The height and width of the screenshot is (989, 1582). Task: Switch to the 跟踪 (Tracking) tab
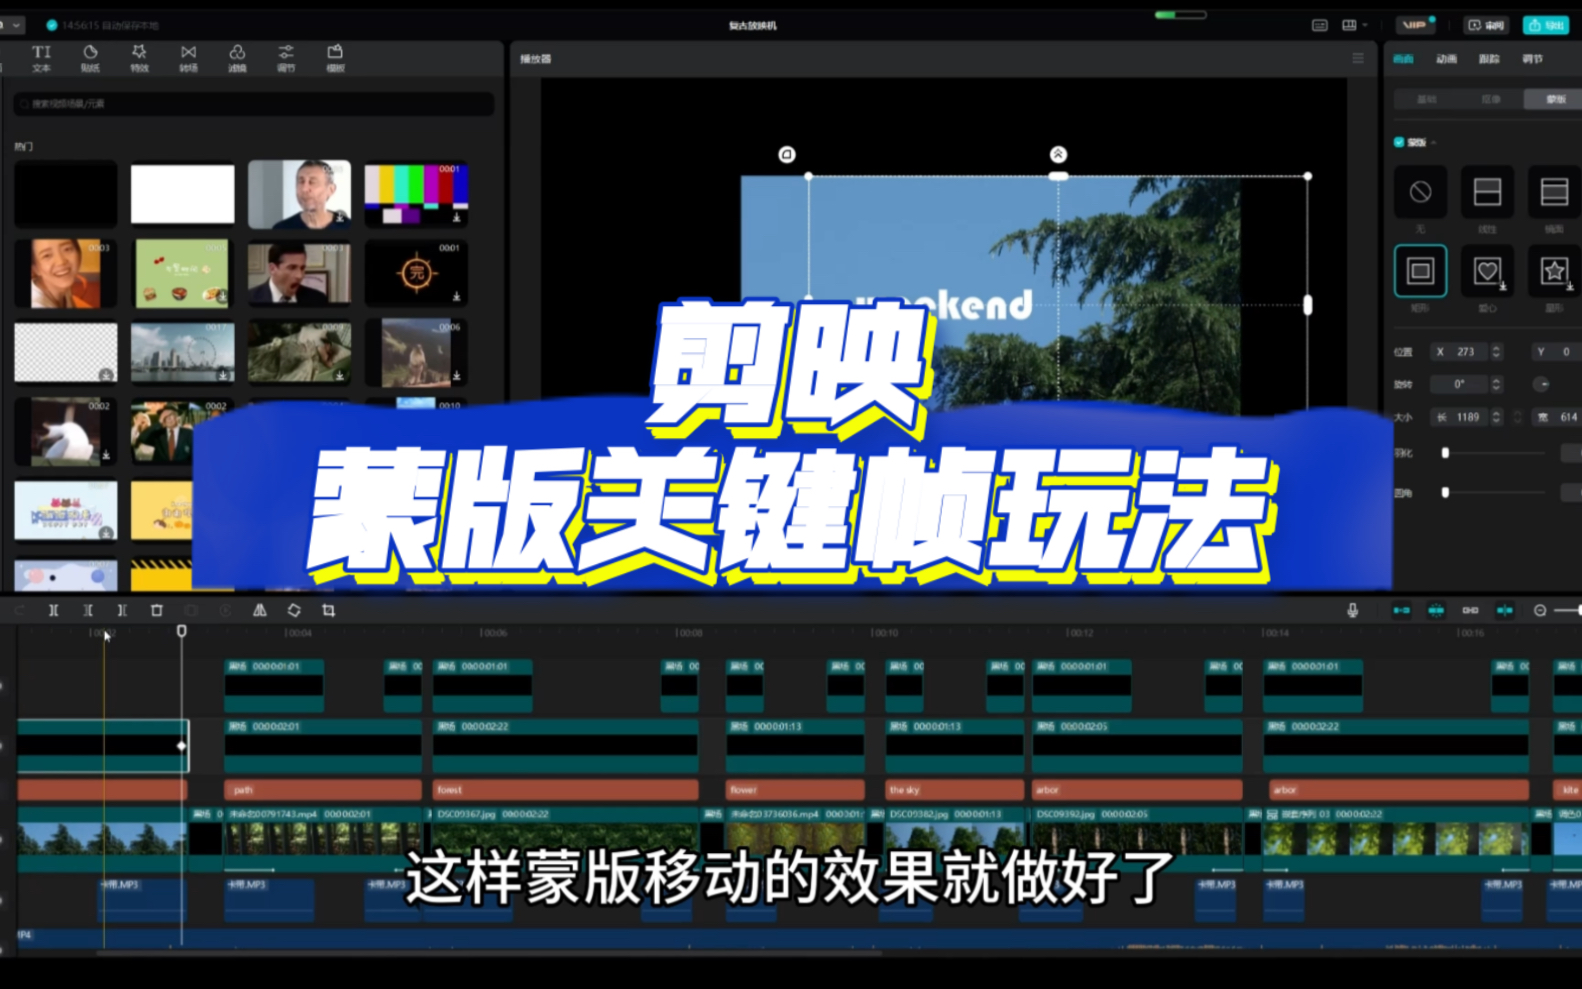pyautogui.click(x=1490, y=59)
